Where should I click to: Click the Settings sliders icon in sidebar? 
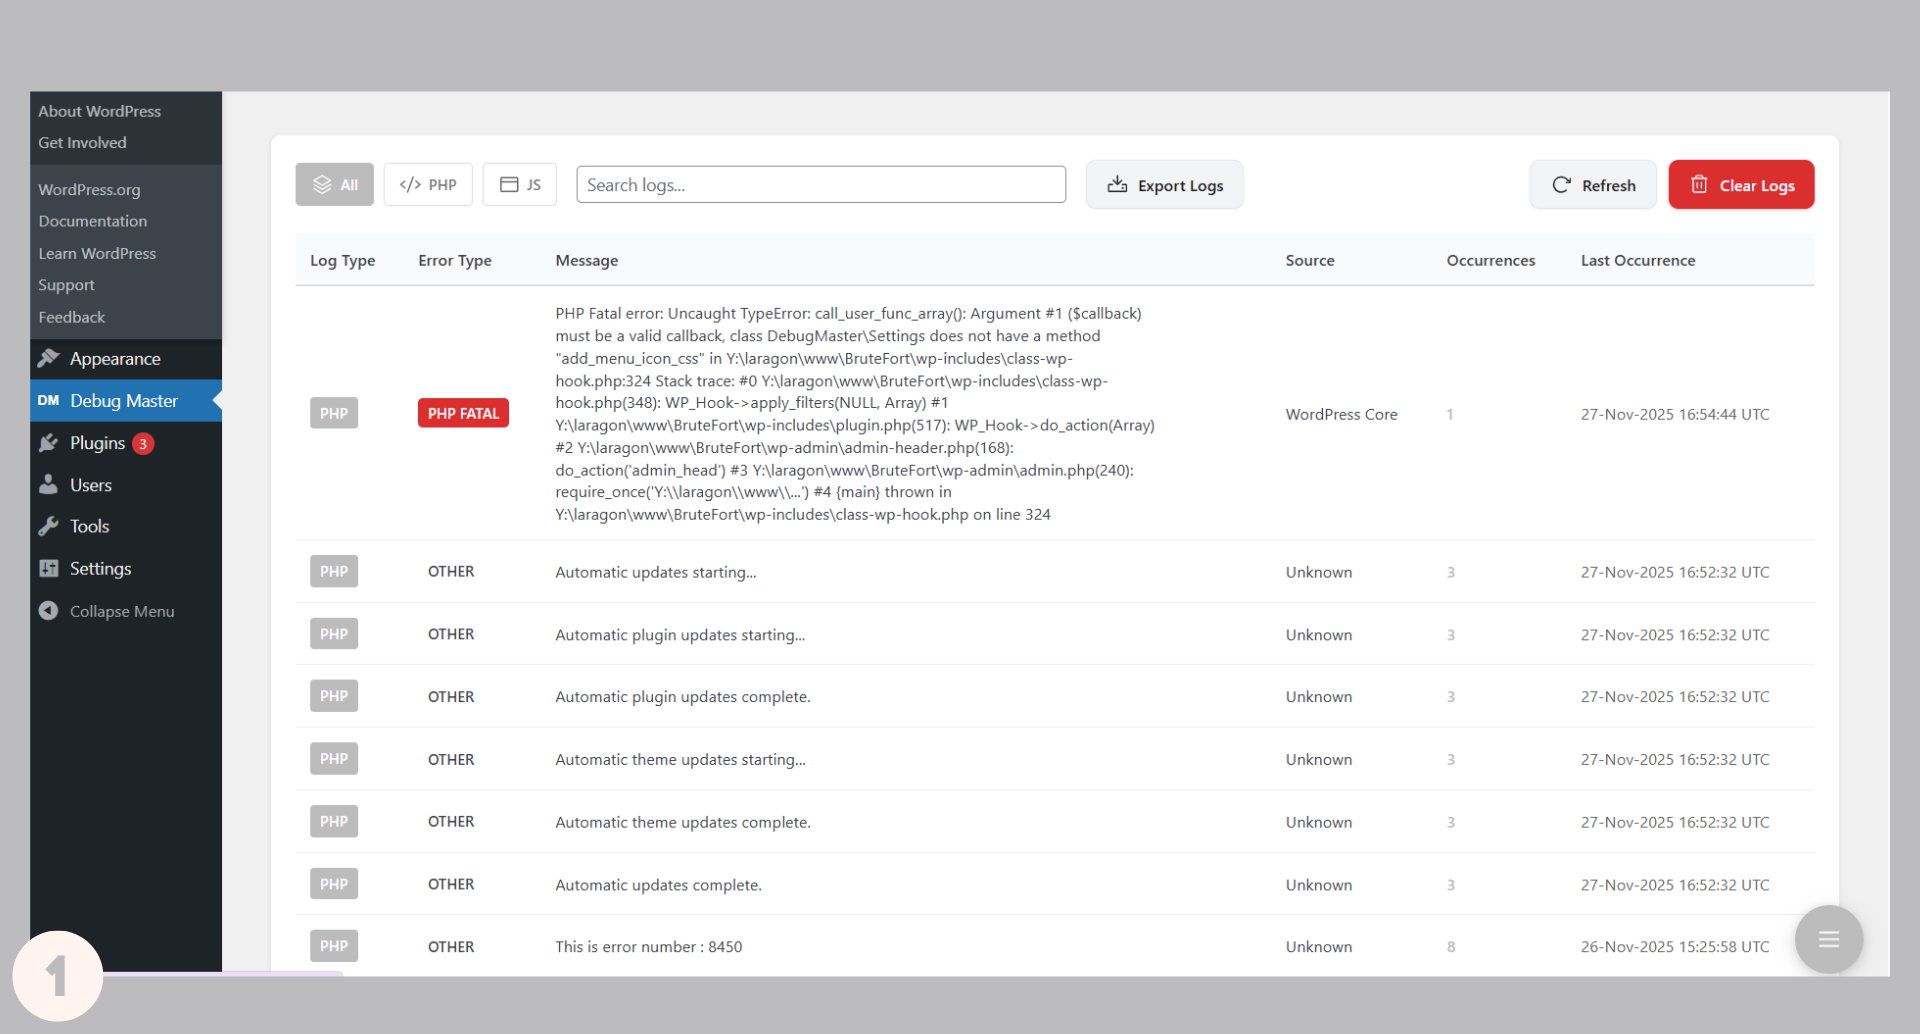pos(48,568)
